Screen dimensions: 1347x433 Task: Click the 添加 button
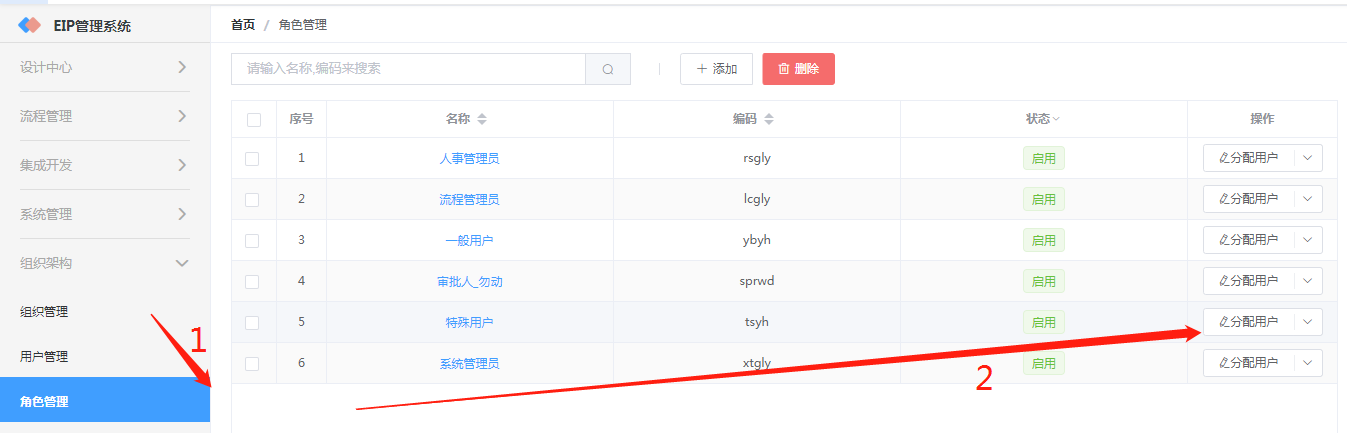[x=716, y=69]
